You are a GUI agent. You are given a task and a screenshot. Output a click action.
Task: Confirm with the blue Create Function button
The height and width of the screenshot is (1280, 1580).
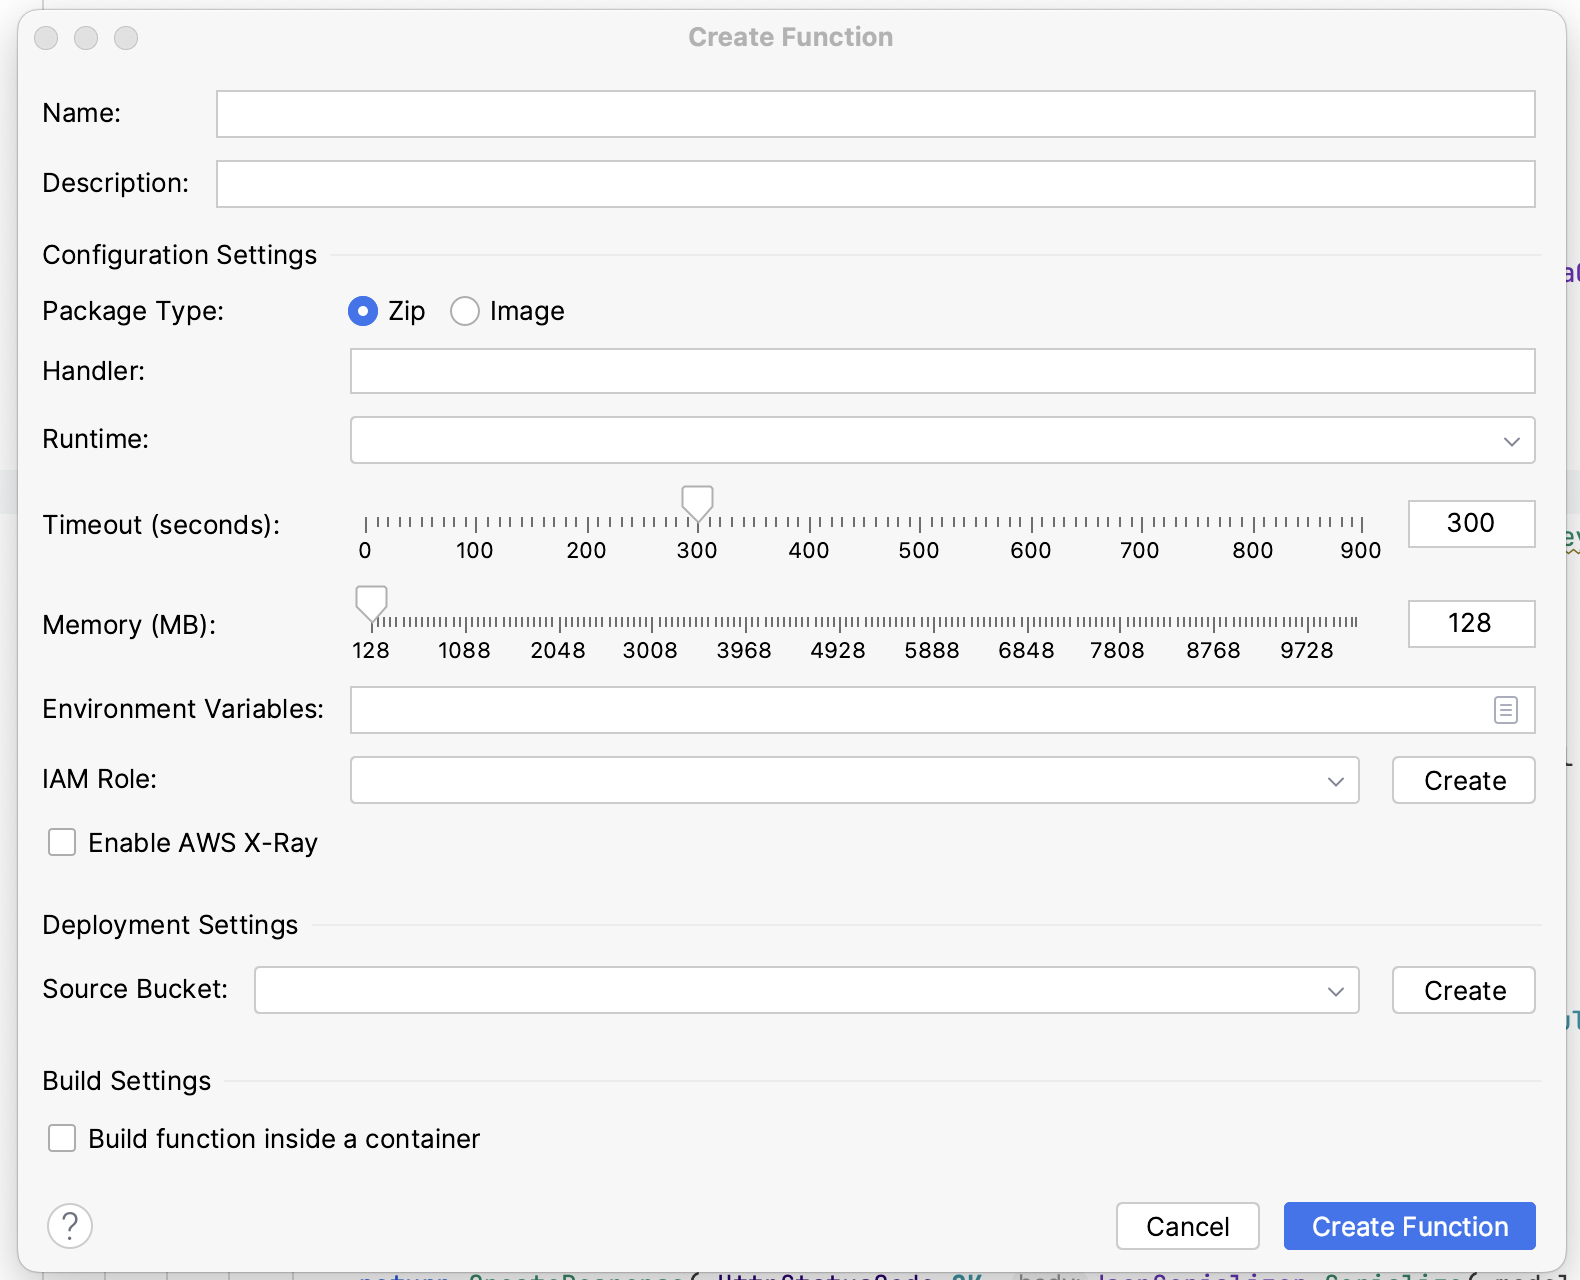click(x=1410, y=1226)
